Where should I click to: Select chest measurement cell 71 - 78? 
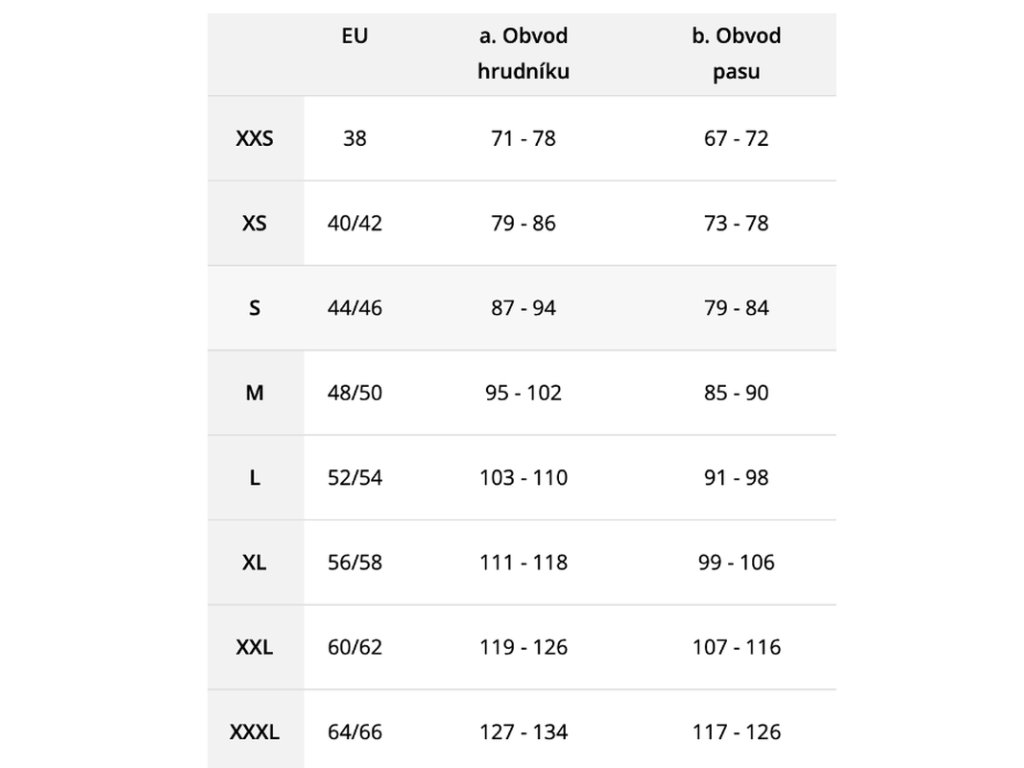tap(523, 139)
